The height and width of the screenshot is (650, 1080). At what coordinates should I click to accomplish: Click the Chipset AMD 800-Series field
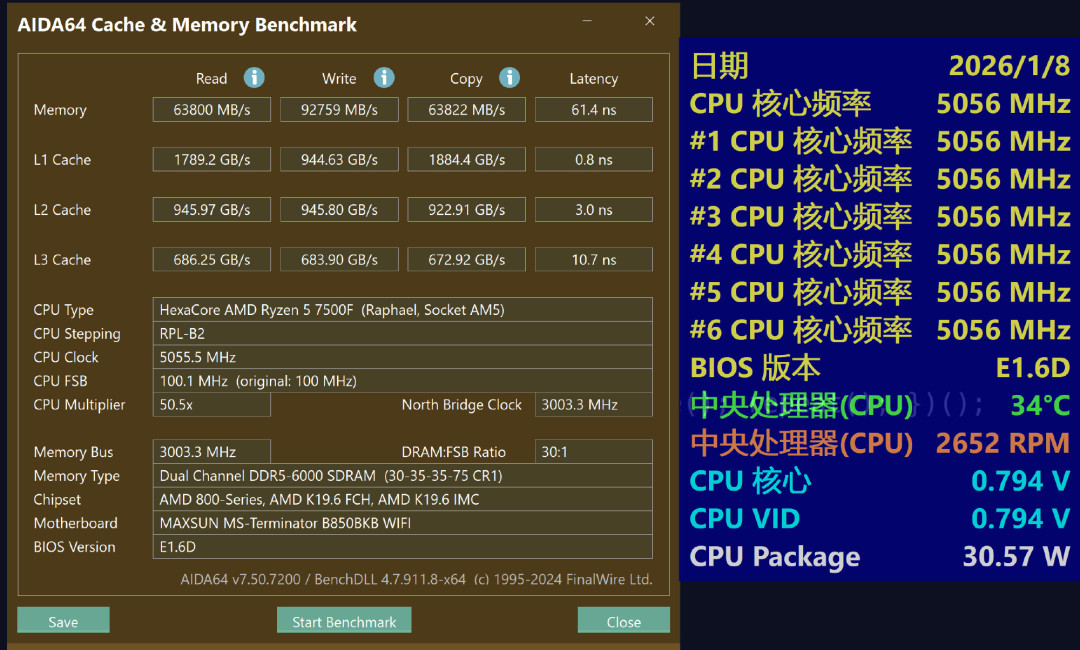pos(402,499)
